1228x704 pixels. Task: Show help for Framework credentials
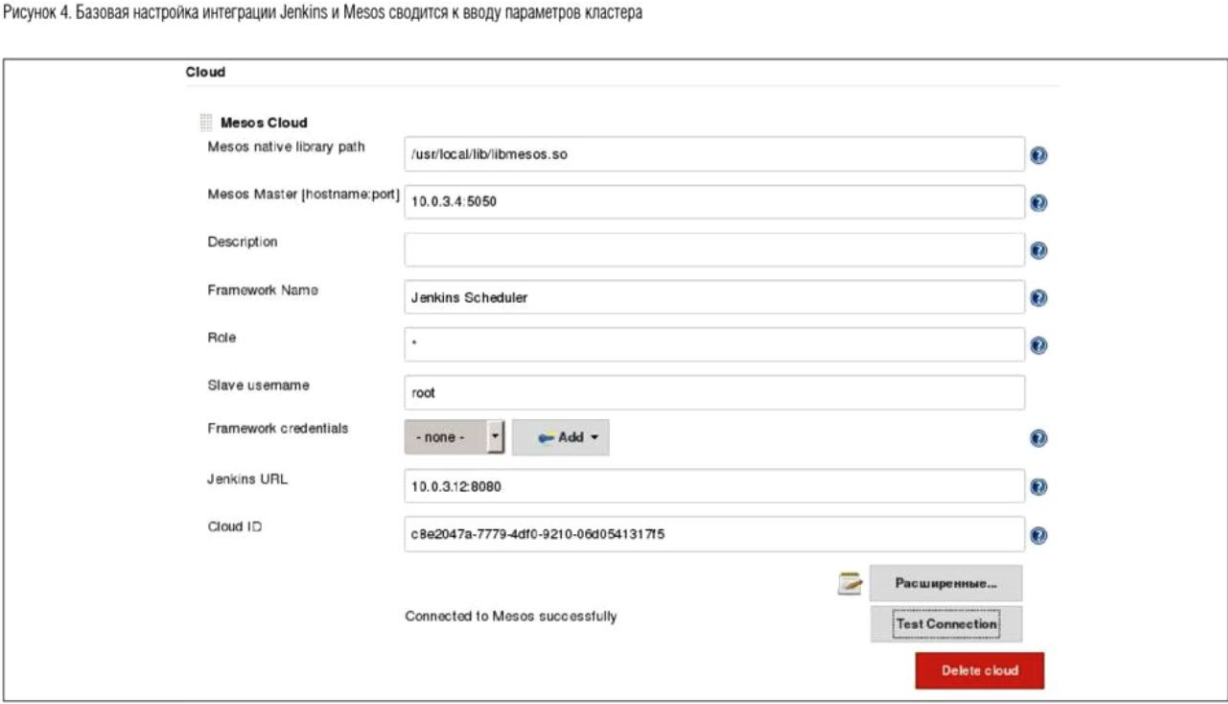coord(1037,438)
